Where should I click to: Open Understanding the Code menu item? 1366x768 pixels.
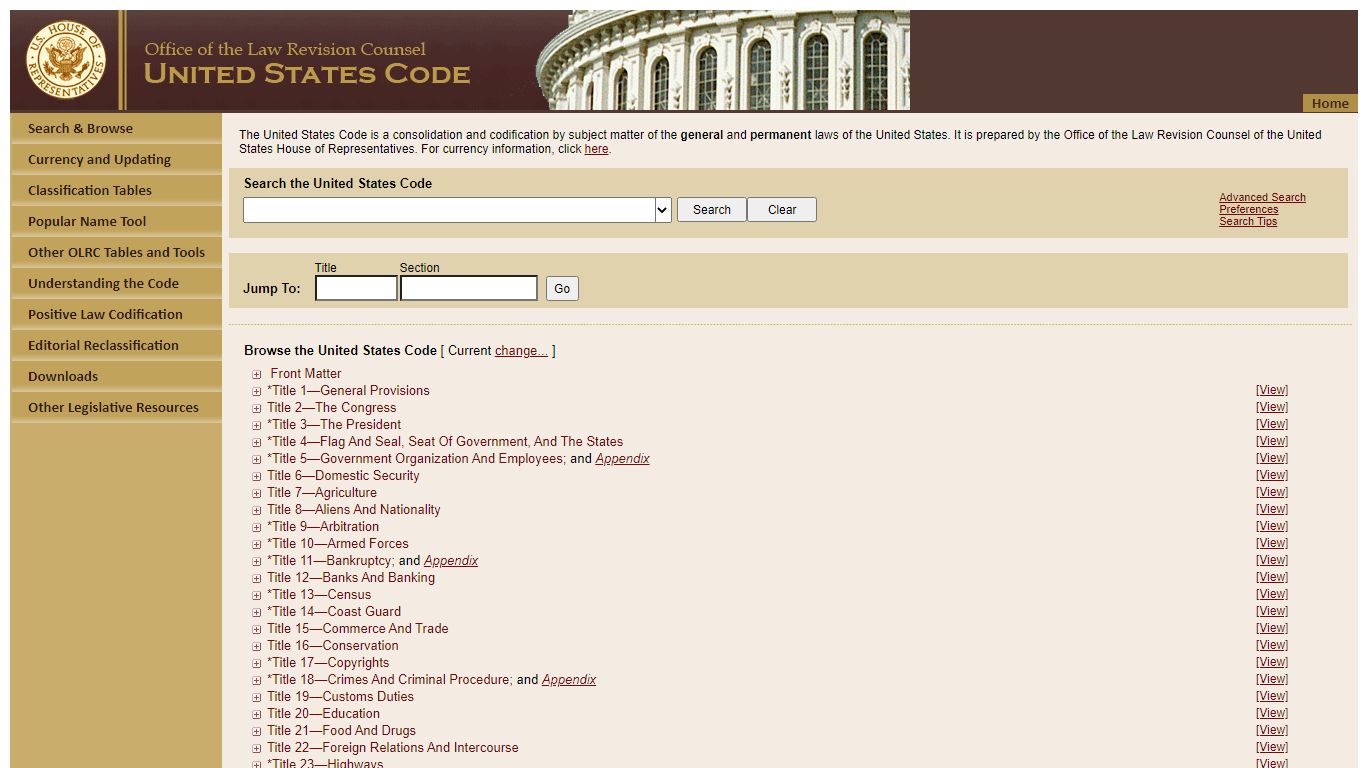[x=116, y=283]
